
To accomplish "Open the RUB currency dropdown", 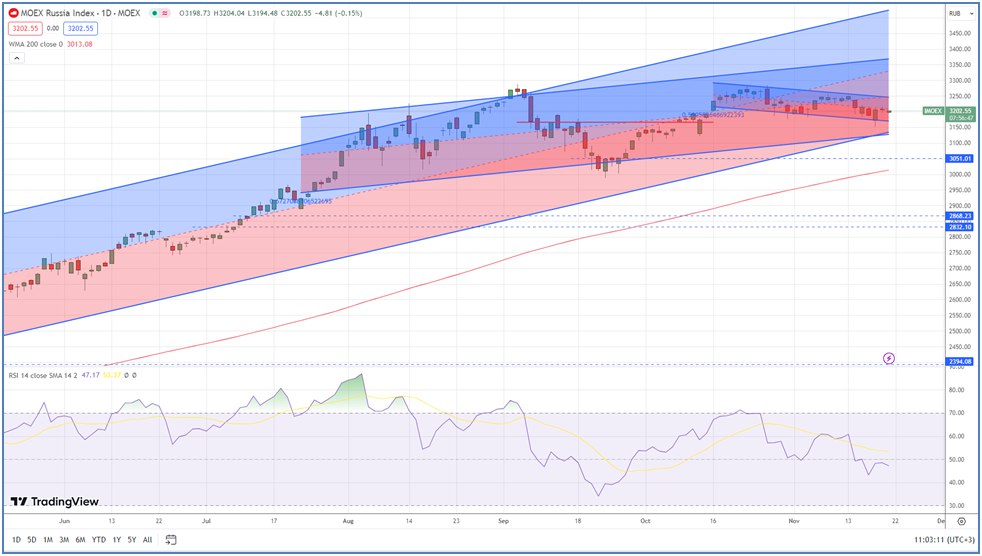I will (962, 13).
